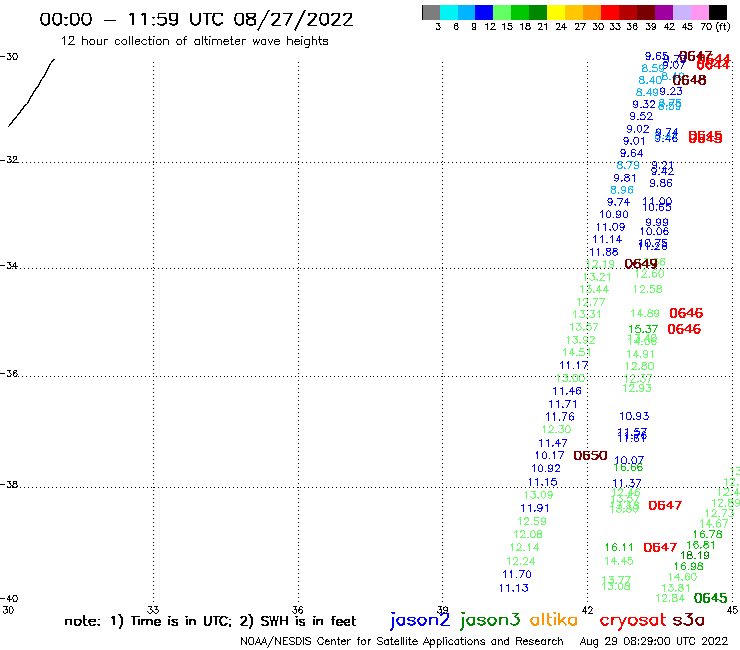
Task: Click the red 30–33 ft legend swatch
Action: pos(610,12)
